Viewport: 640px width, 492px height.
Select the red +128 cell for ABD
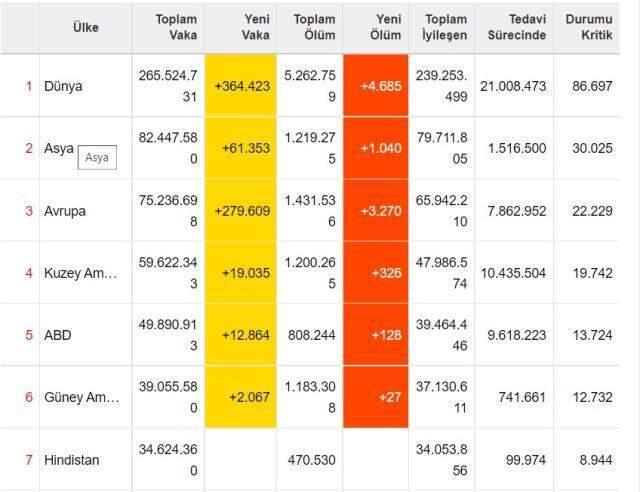[x=376, y=335]
